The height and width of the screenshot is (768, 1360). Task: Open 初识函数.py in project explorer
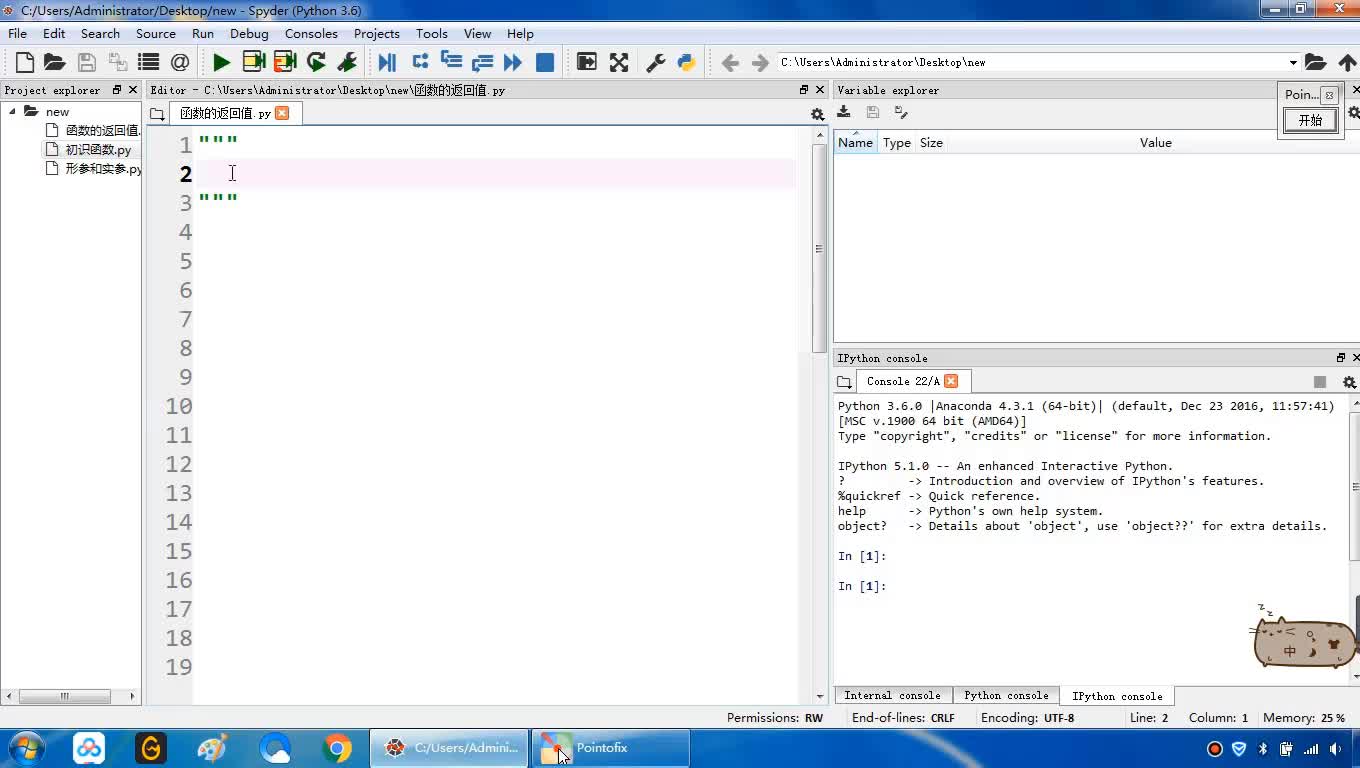tap(98, 150)
